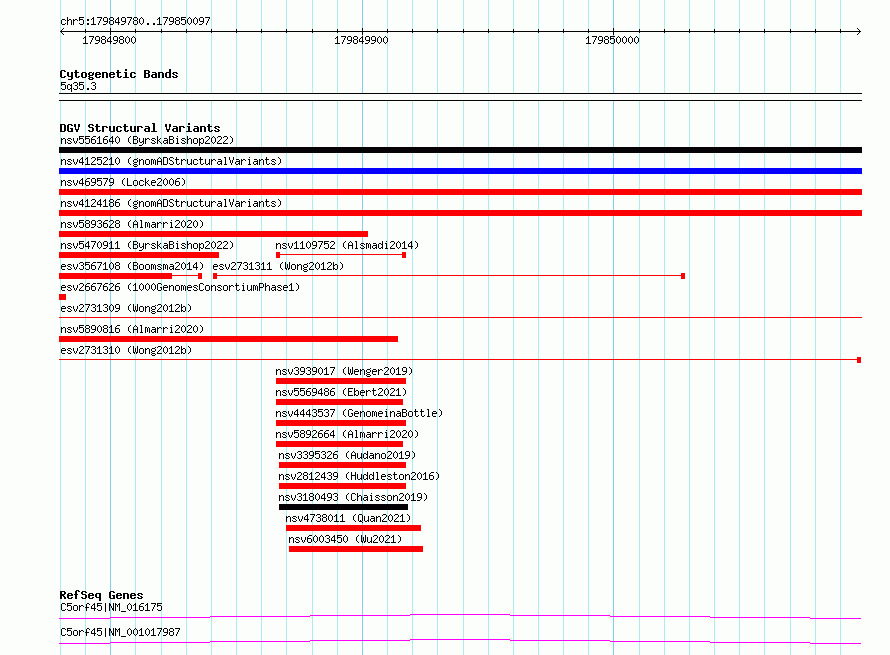890x655 pixels.
Task: Open esv2731311 (Wong2012b) label
Action: [x=278, y=266]
